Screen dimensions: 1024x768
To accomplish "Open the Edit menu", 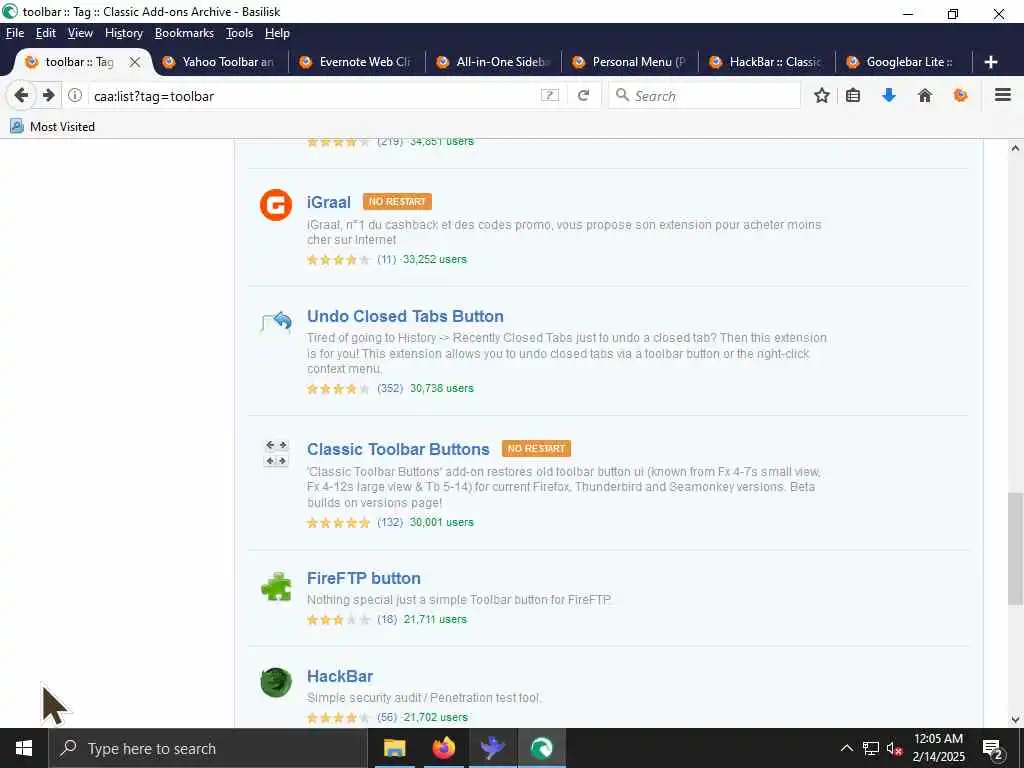I will pos(46,33).
